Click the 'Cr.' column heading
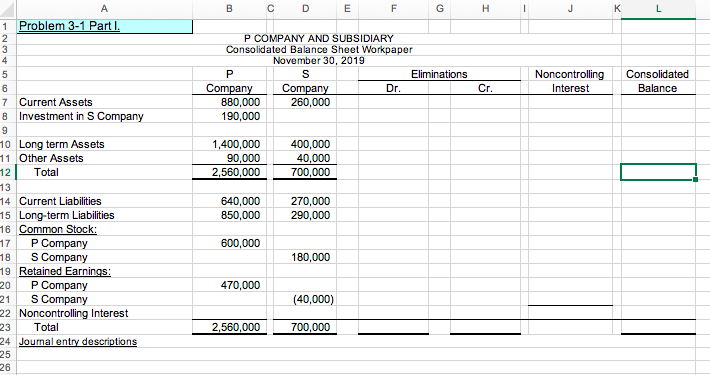 coord(485,88)
